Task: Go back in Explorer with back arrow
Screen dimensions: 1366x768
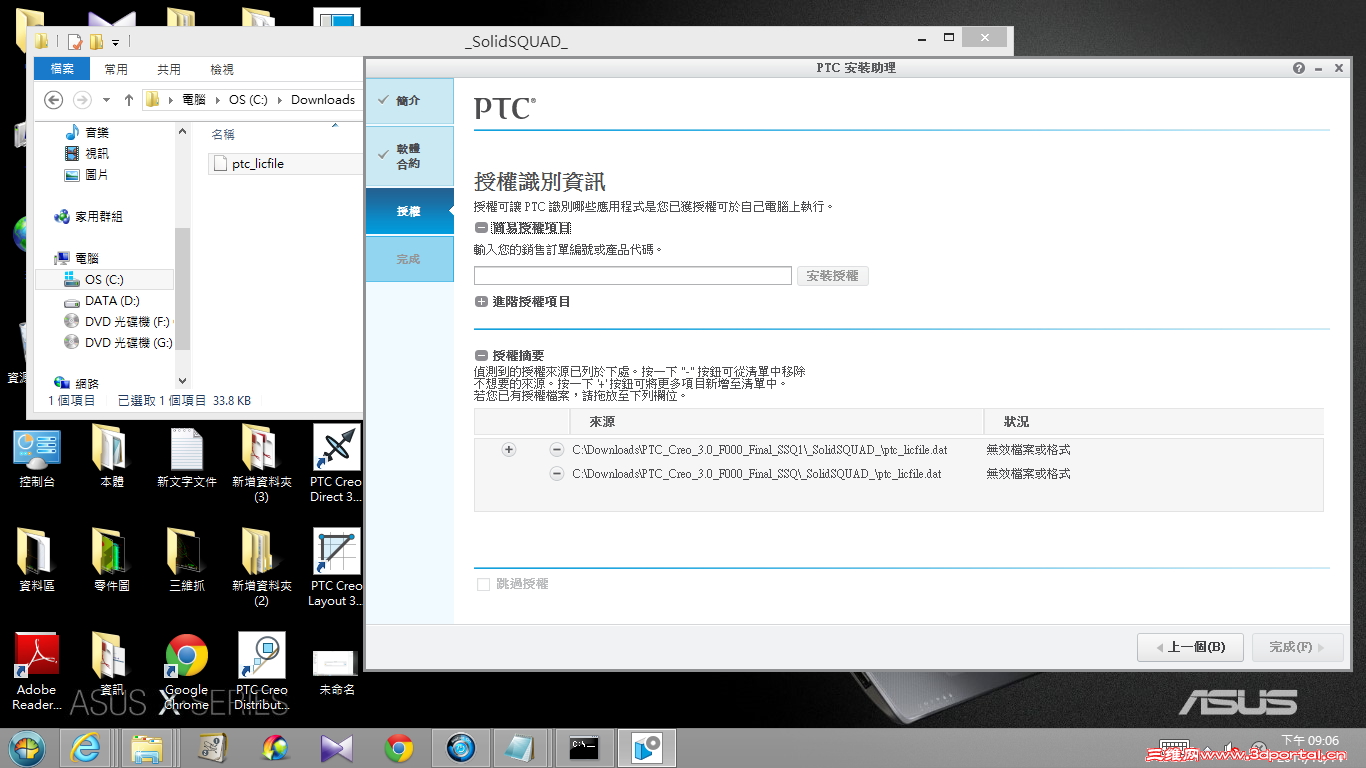Action: 54,100
